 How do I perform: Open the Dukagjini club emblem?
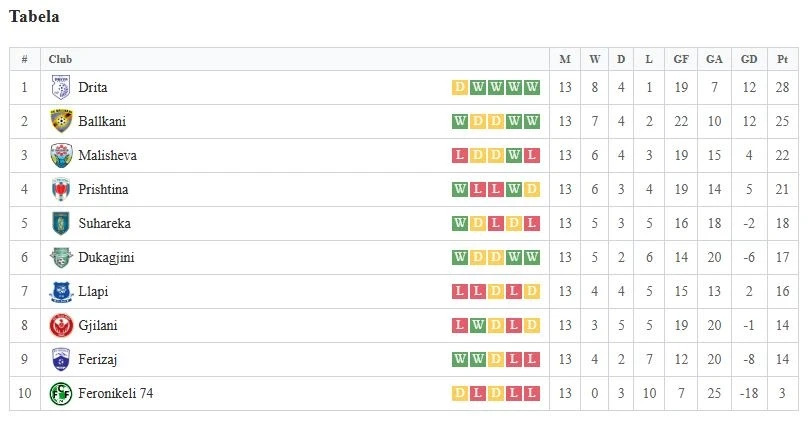pos(61,258)
